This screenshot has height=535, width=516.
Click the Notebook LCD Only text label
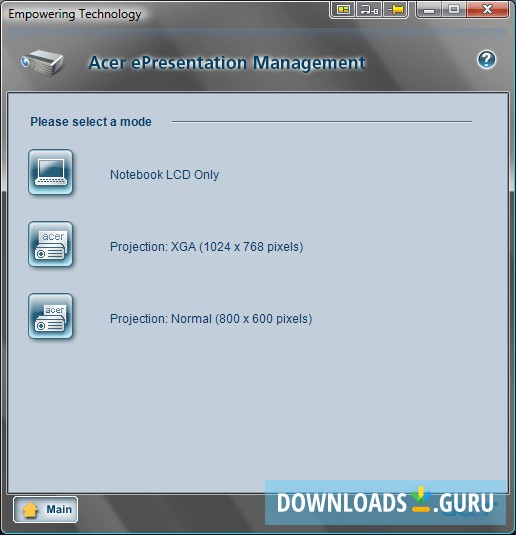click(164, 175)
